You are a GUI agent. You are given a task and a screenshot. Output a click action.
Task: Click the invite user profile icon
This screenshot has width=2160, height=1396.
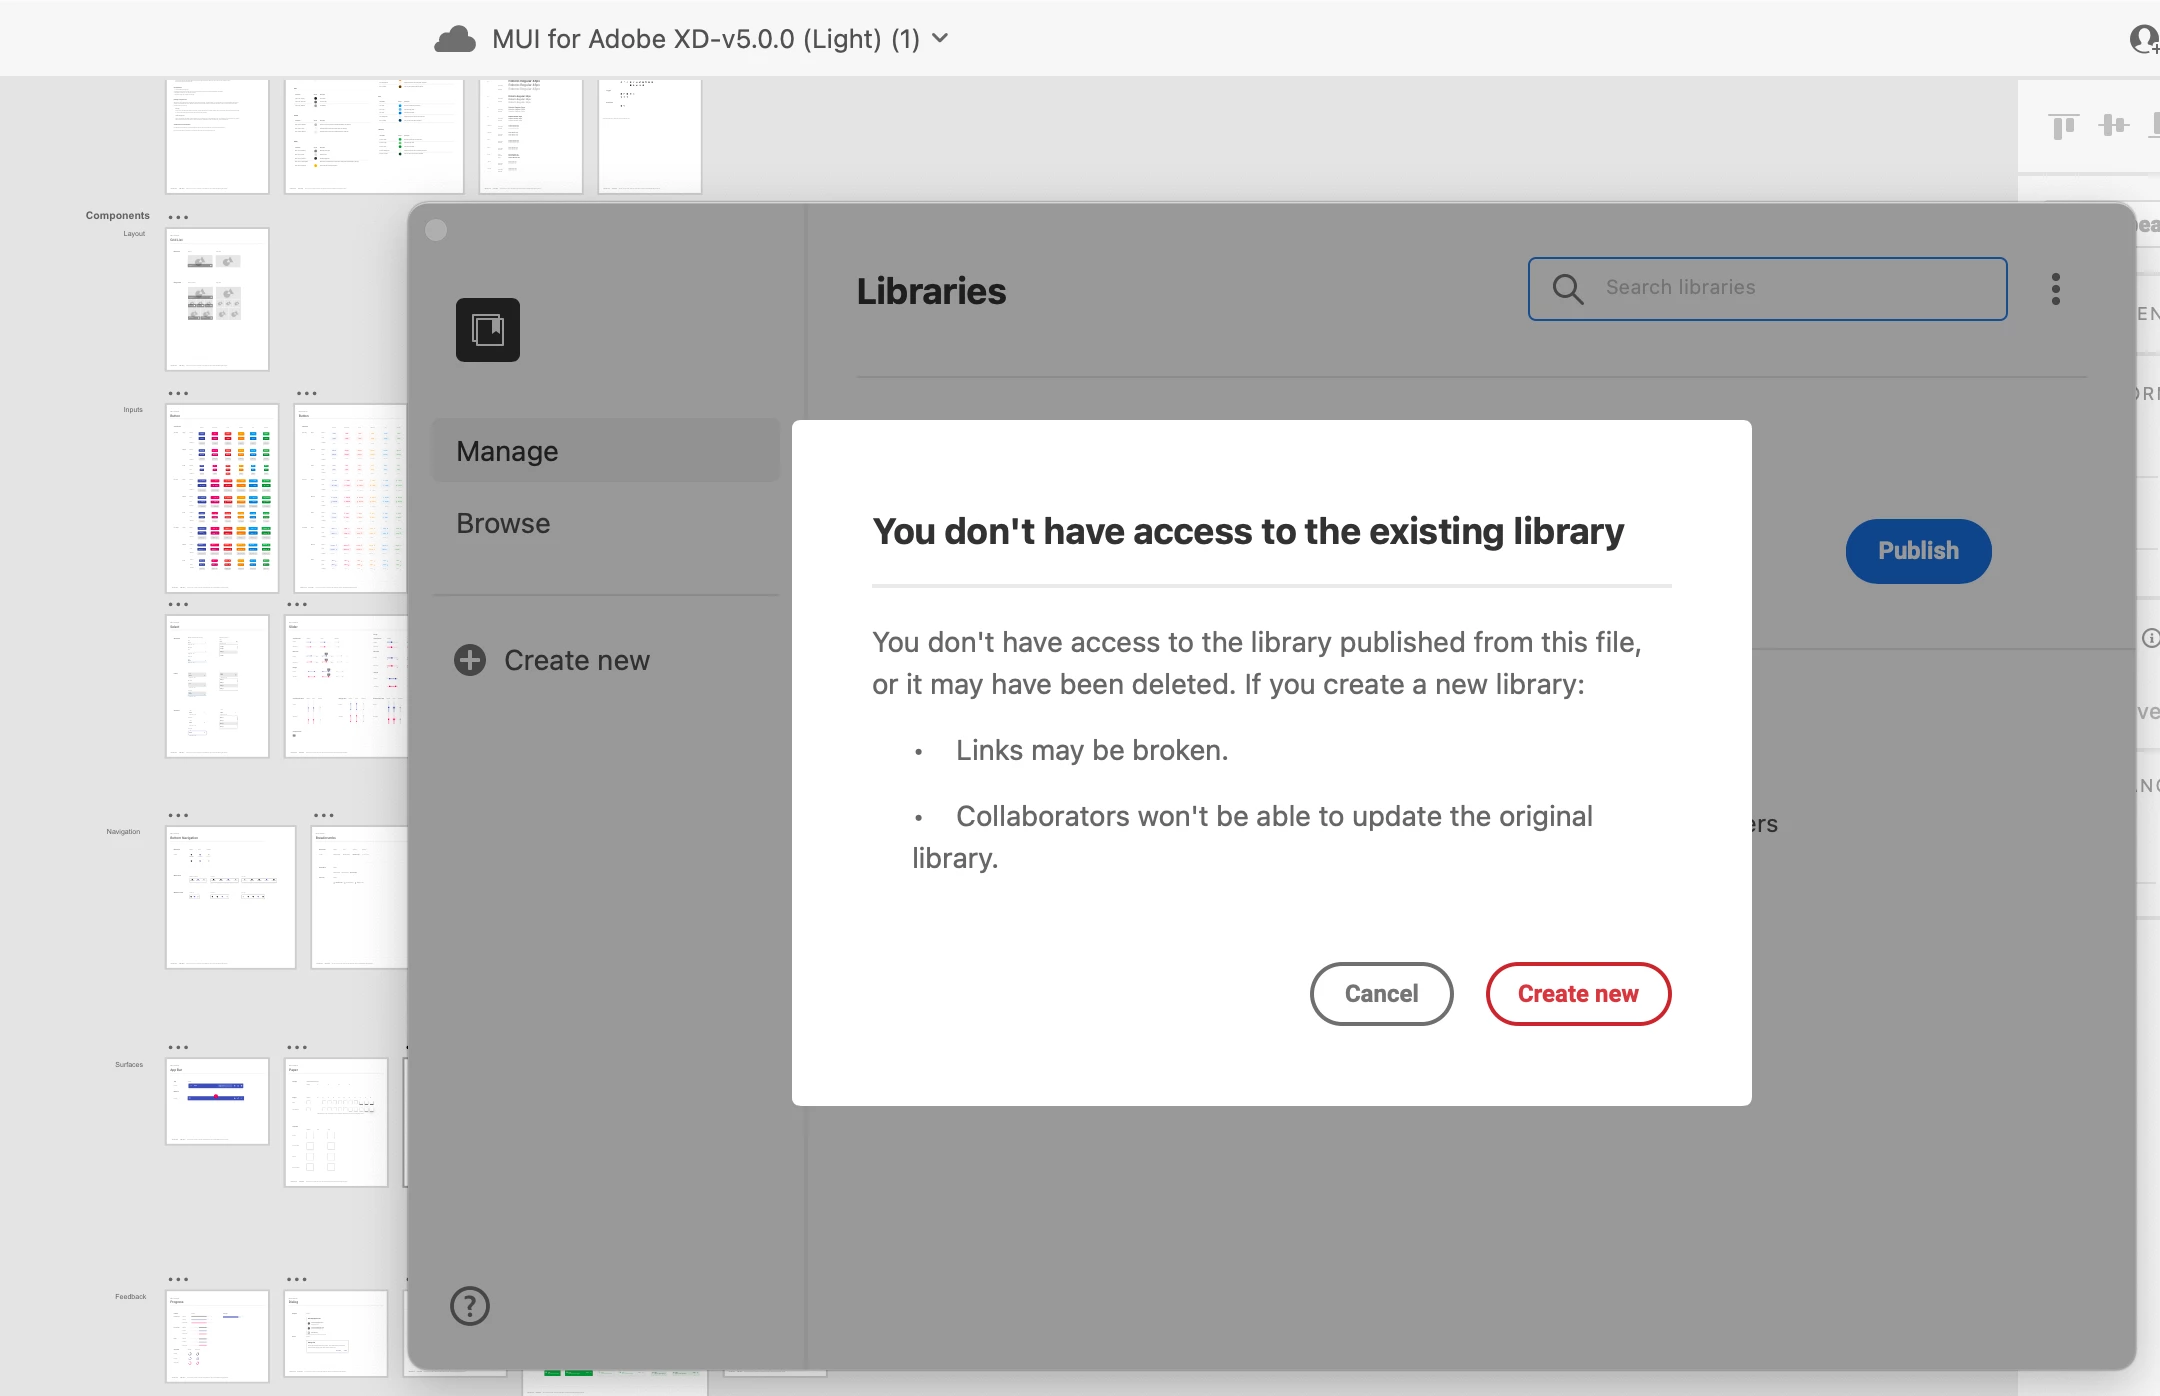[x=2142, y=39]
